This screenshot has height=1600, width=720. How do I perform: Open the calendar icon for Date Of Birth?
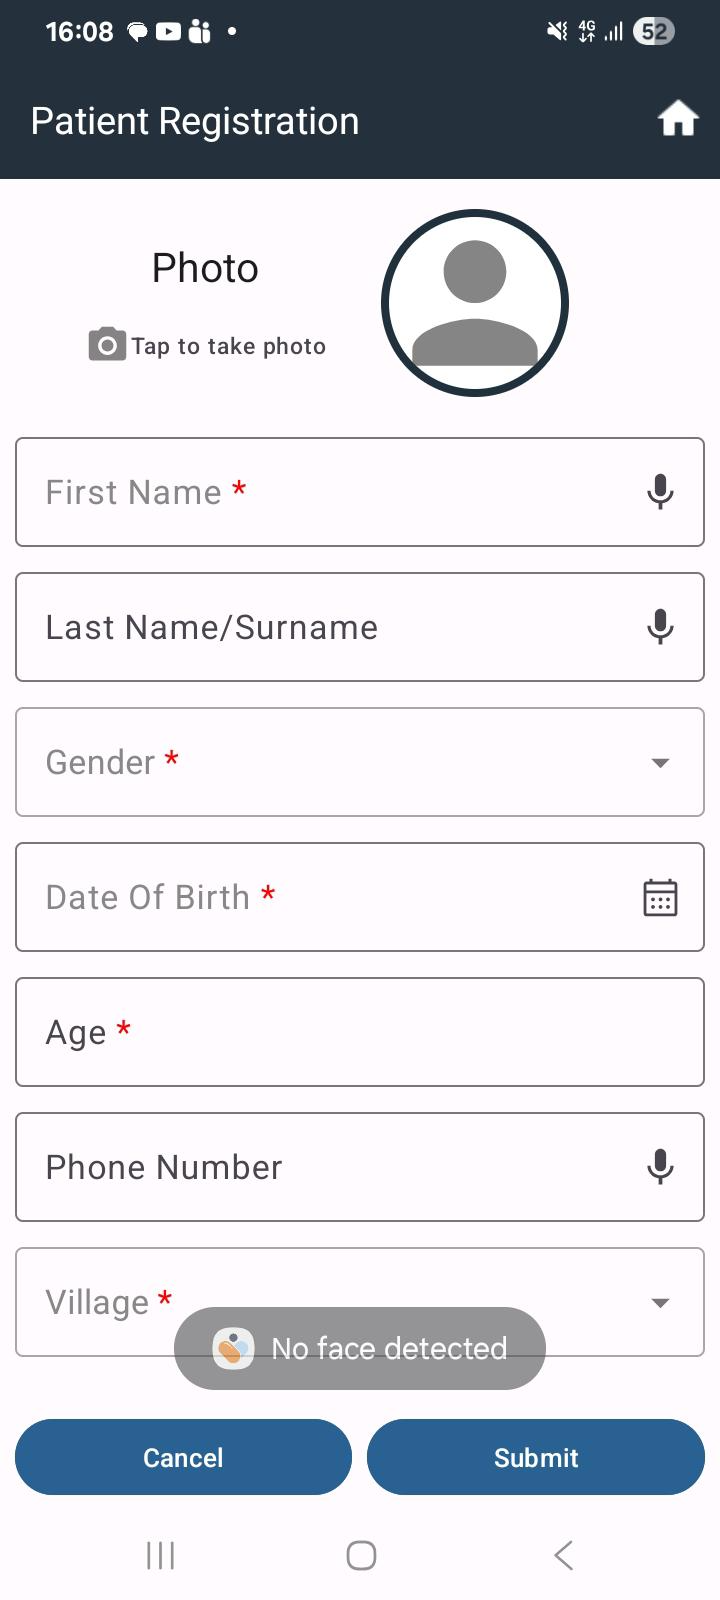click(660, 897)
